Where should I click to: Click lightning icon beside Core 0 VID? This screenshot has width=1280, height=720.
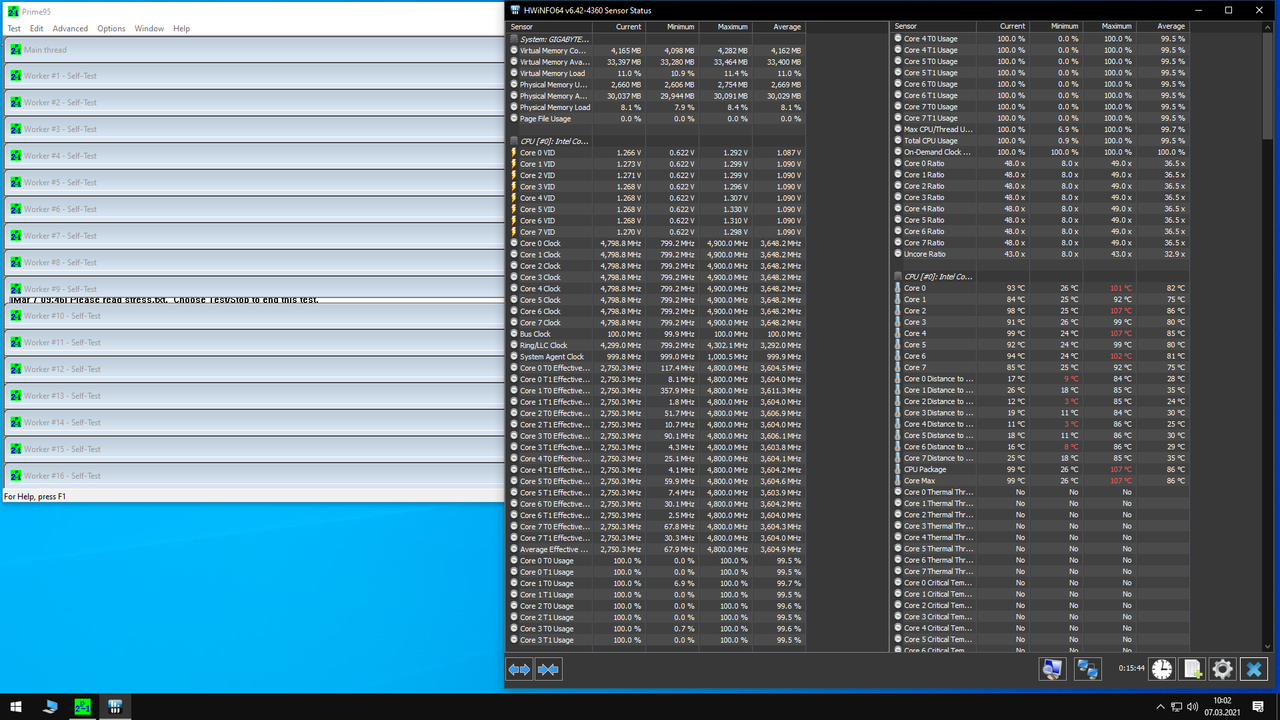(514, 153)
